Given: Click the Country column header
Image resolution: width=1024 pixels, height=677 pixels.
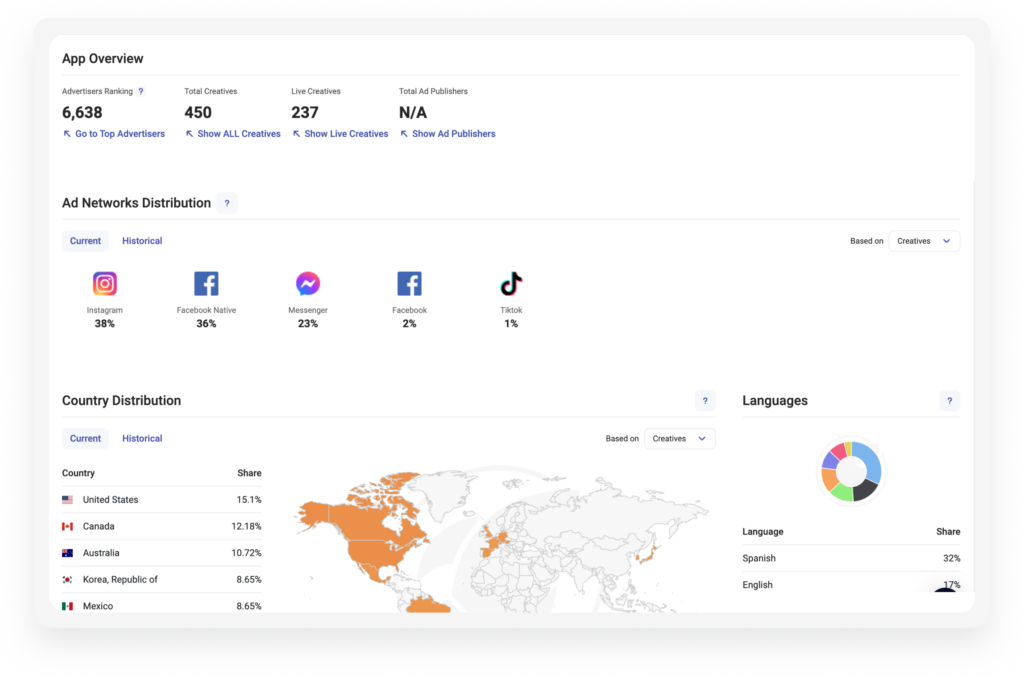Looking at the screenshot, I should click(x=78, y=473).
